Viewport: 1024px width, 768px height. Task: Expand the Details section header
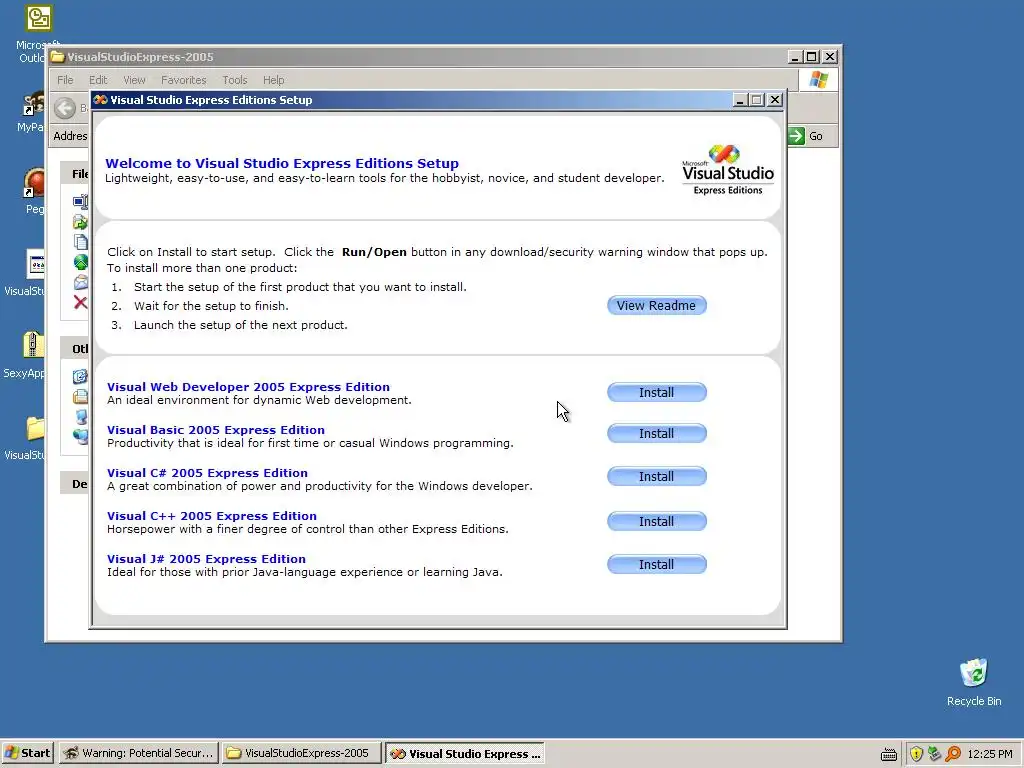74,484
